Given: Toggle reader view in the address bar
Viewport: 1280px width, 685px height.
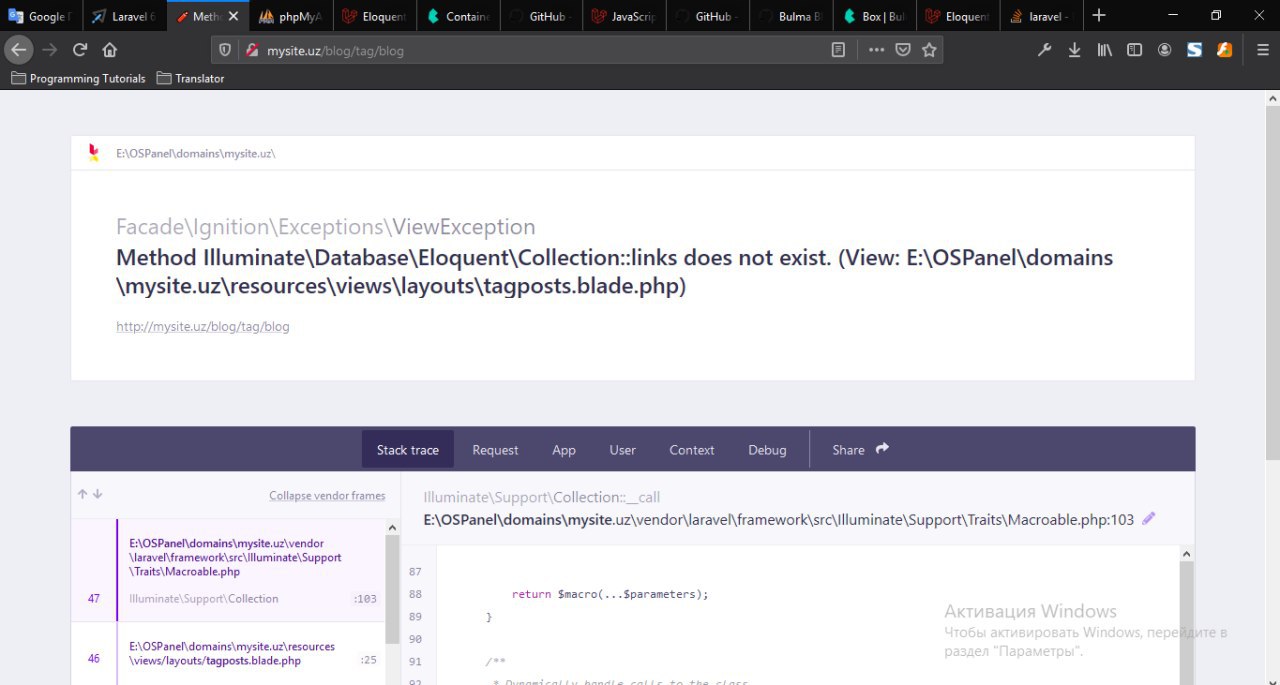Looking at the screenshot, I should click(838, 50).
